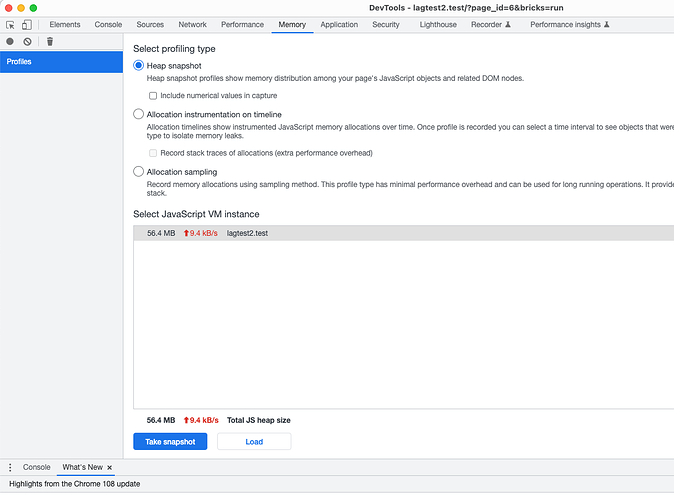Image resolution: width=674 pixels, height=500 pixels.
Task: Switch to the Console tab in the drawer
Action: pyautogui.click(x=37, y=467)
